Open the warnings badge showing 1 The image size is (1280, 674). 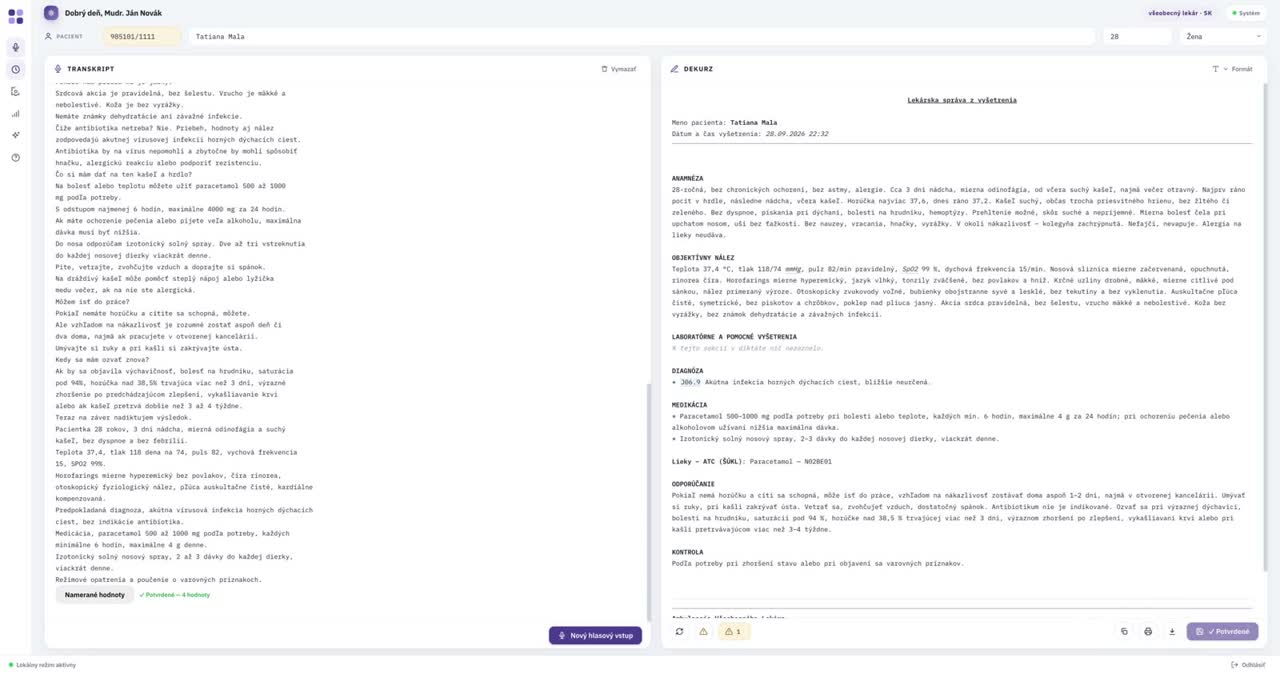[734, 632]
